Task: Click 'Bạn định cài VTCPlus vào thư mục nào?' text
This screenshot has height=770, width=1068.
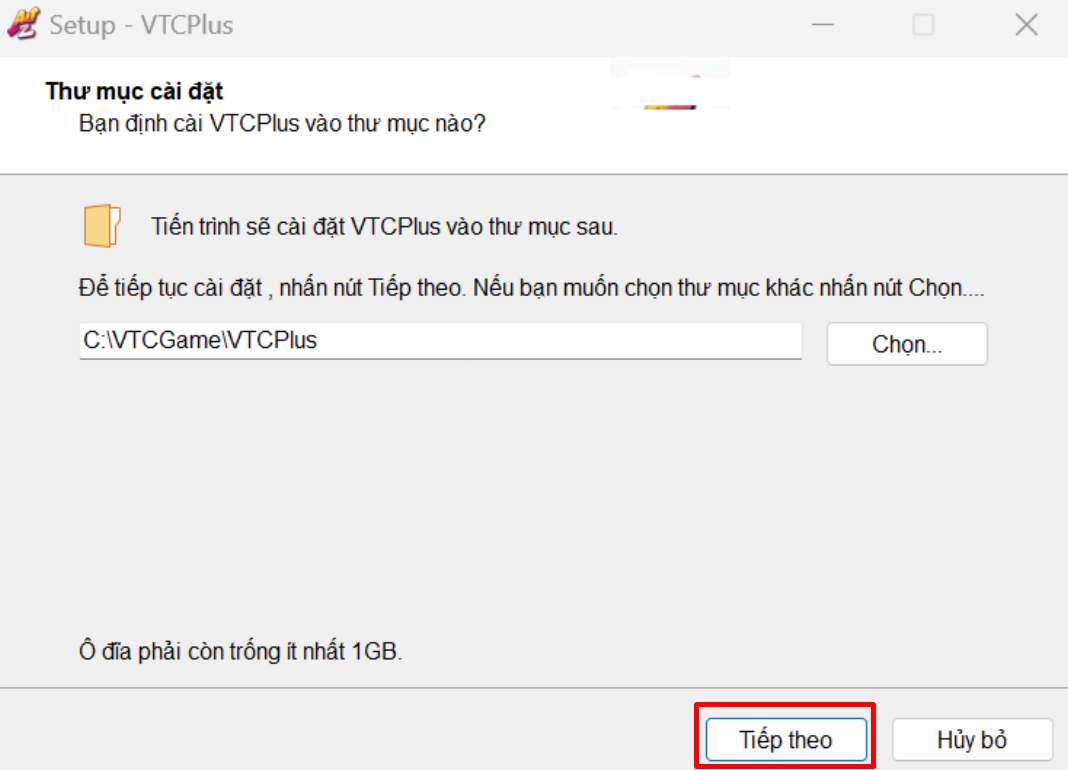Action: (x=282, y=123)
